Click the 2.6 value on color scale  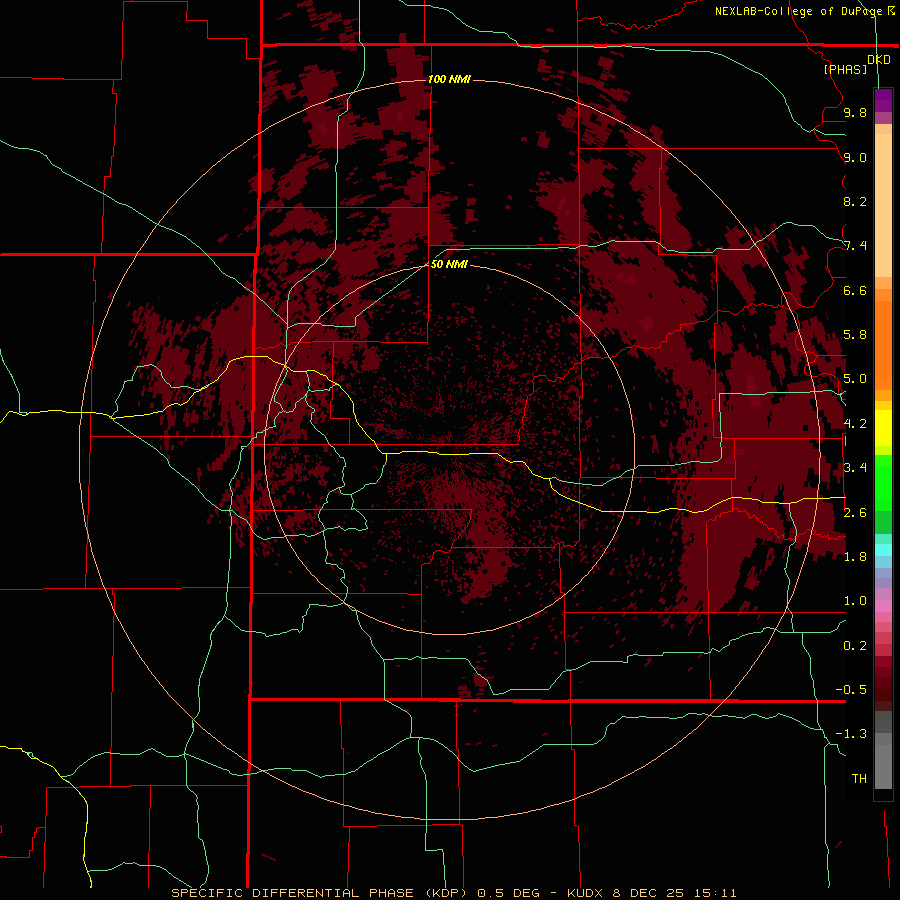click(855, 513)
